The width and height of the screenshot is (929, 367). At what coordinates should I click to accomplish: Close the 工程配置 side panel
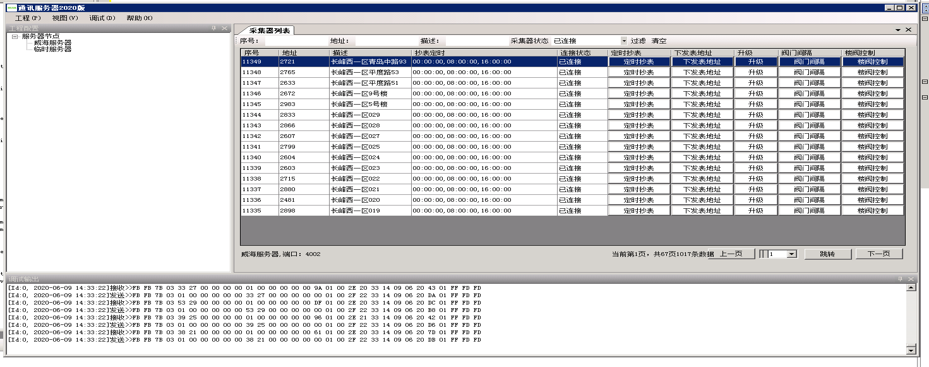[x=225, y=28]
